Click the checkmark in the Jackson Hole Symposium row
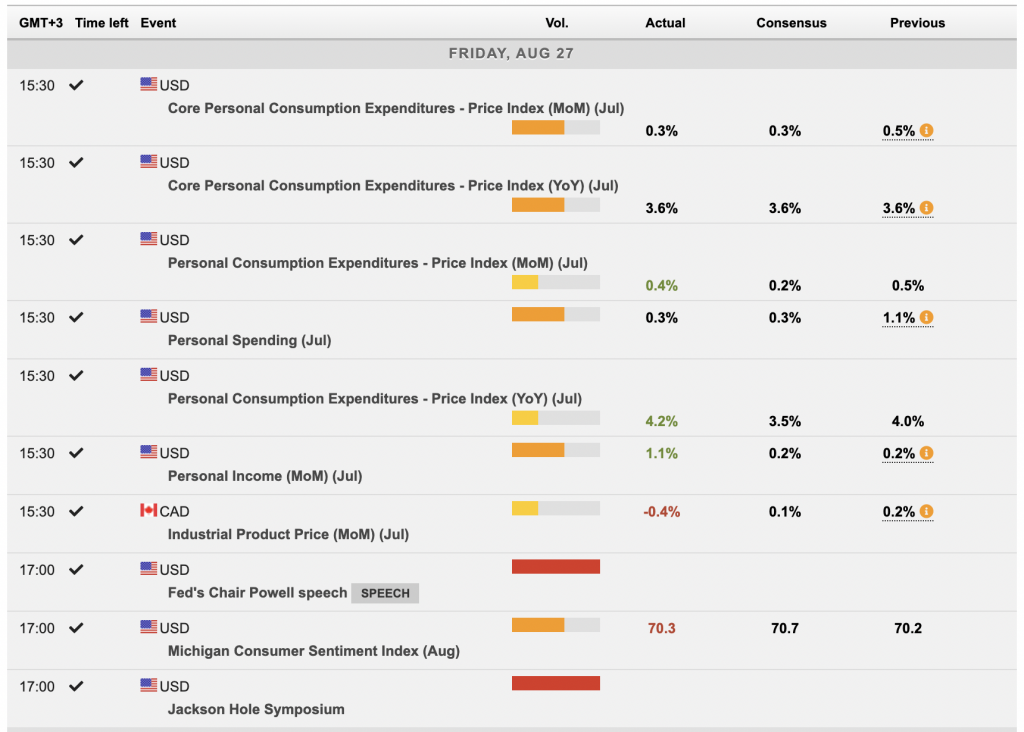 click(76, 686)
